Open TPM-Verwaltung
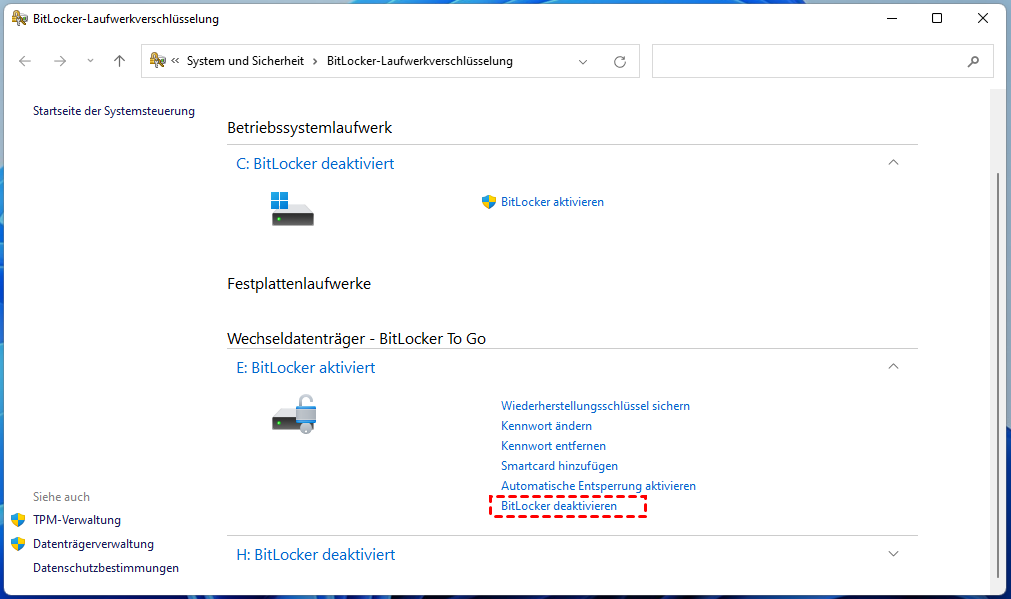 click(77, 520)
